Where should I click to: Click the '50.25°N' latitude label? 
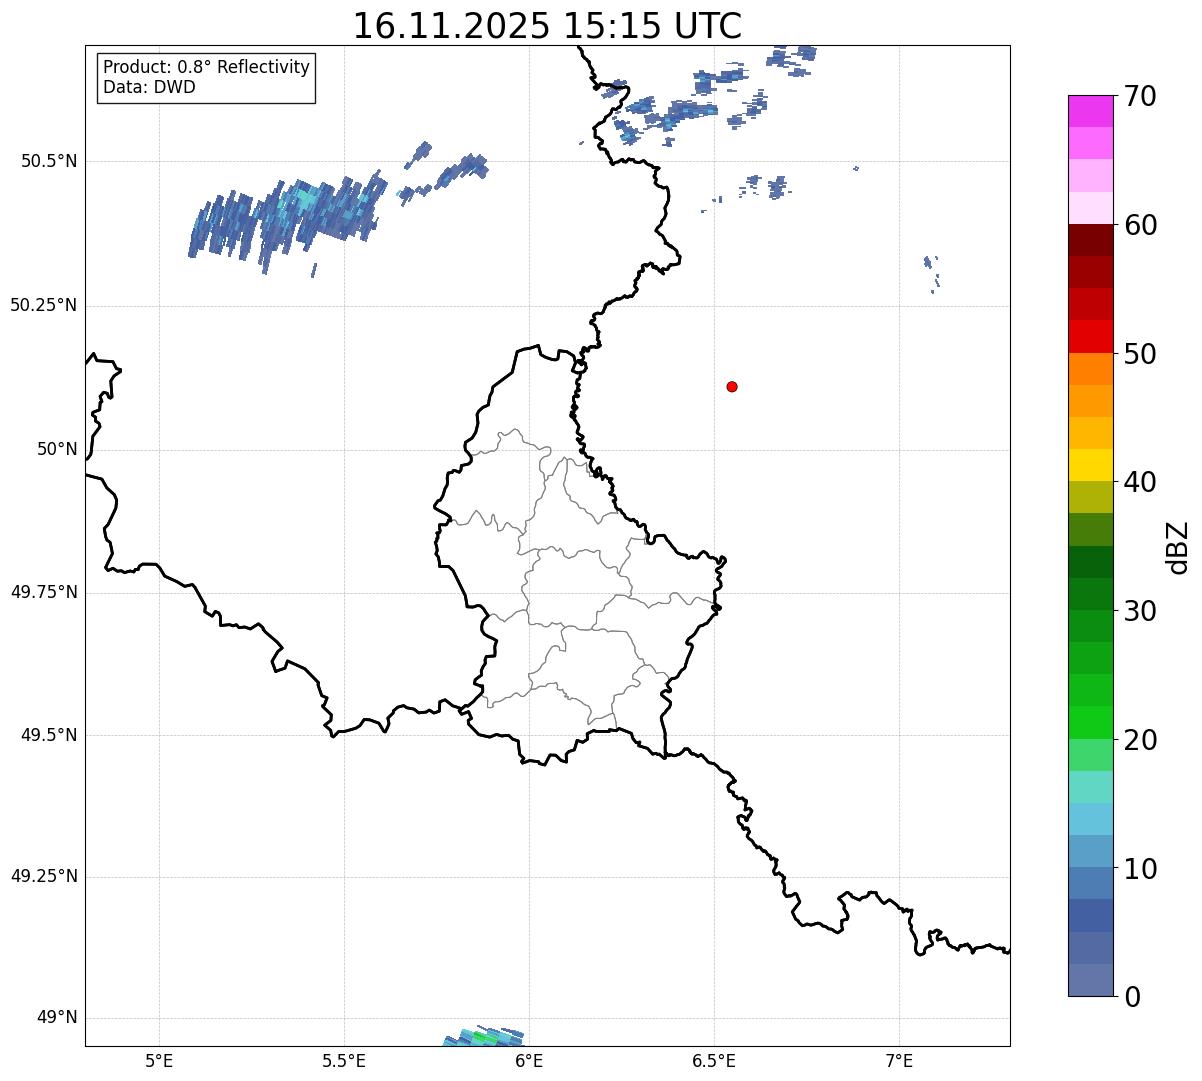tap(43, 305)
